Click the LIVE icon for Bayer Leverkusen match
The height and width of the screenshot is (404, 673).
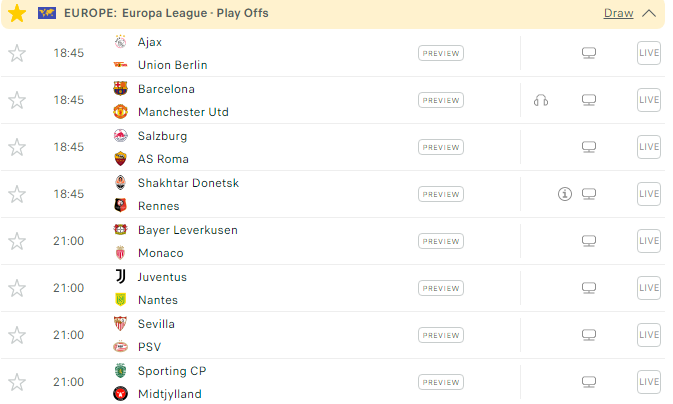click(x=649, y=241)
